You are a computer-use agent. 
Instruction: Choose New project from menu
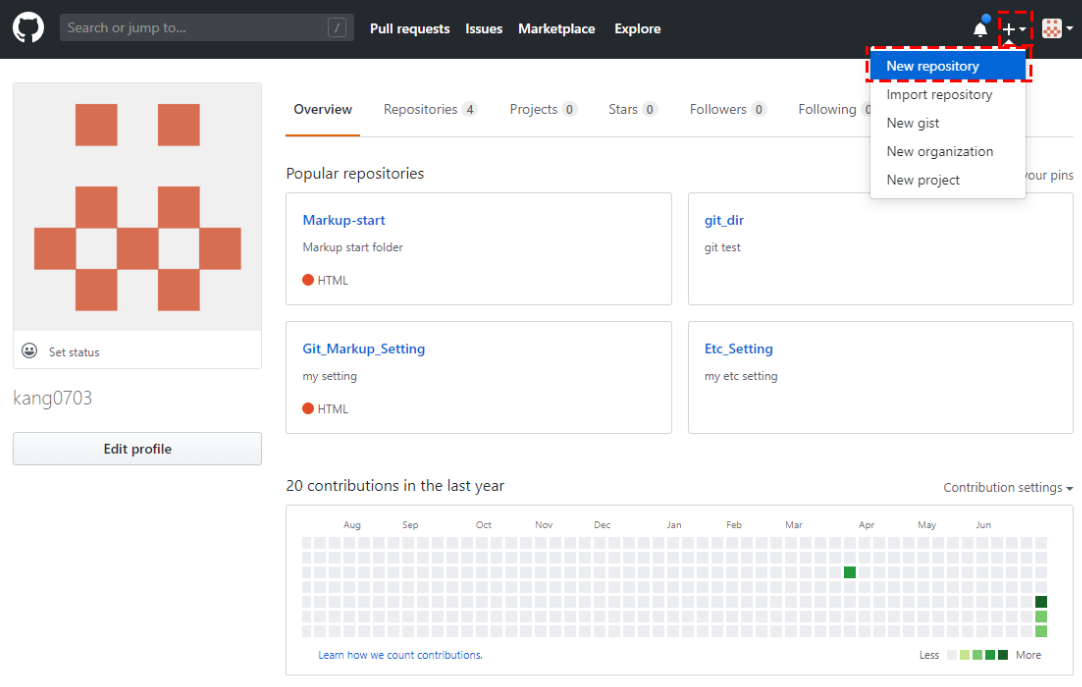(x=947, y=179)
